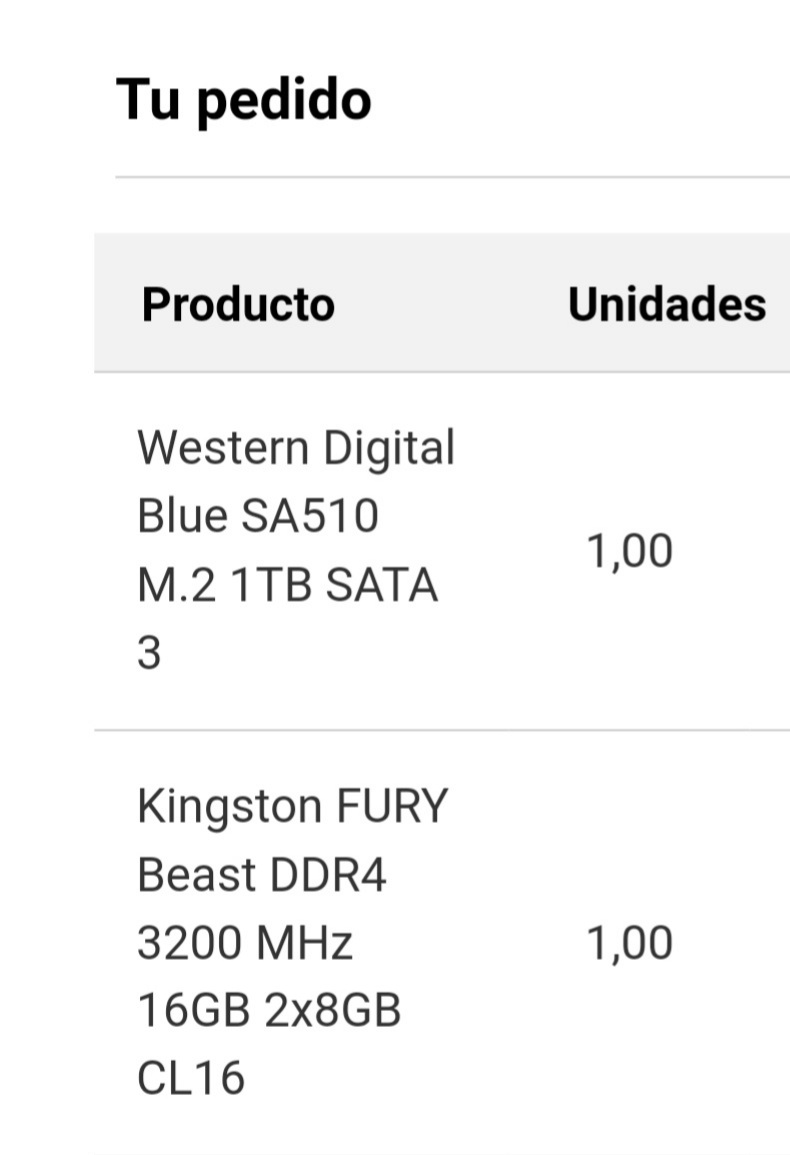Select the 1,00 units for Kingston memory

[x=629, y=943]
